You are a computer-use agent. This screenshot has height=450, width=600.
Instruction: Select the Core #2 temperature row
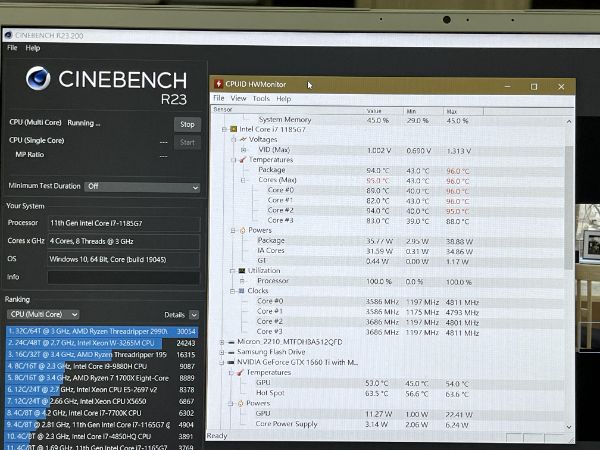coord(388,211)
